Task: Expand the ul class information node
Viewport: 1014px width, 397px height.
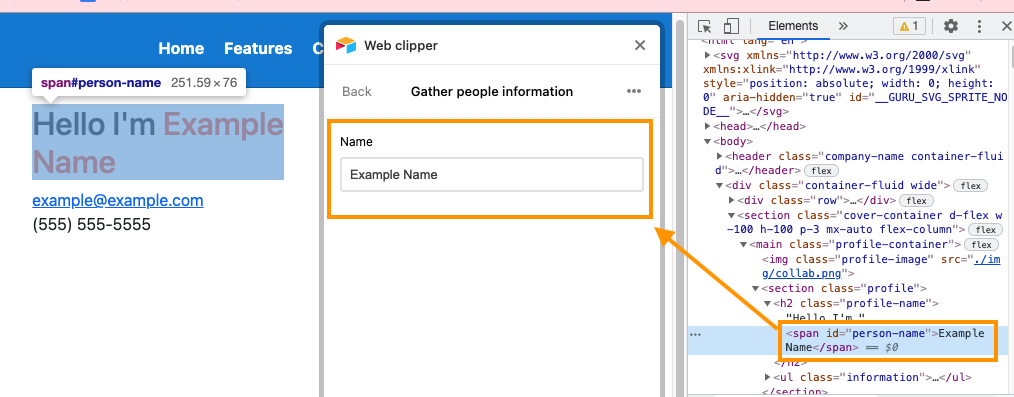Action: click(768, 377)
